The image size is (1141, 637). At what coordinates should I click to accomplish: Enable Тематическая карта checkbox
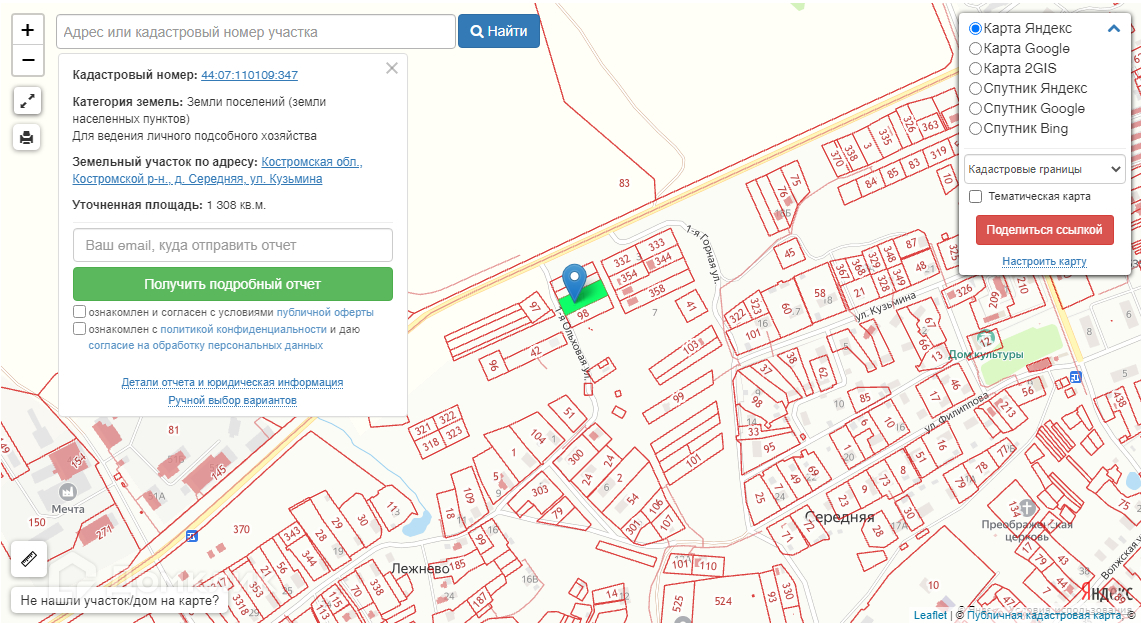pos(975,197)
